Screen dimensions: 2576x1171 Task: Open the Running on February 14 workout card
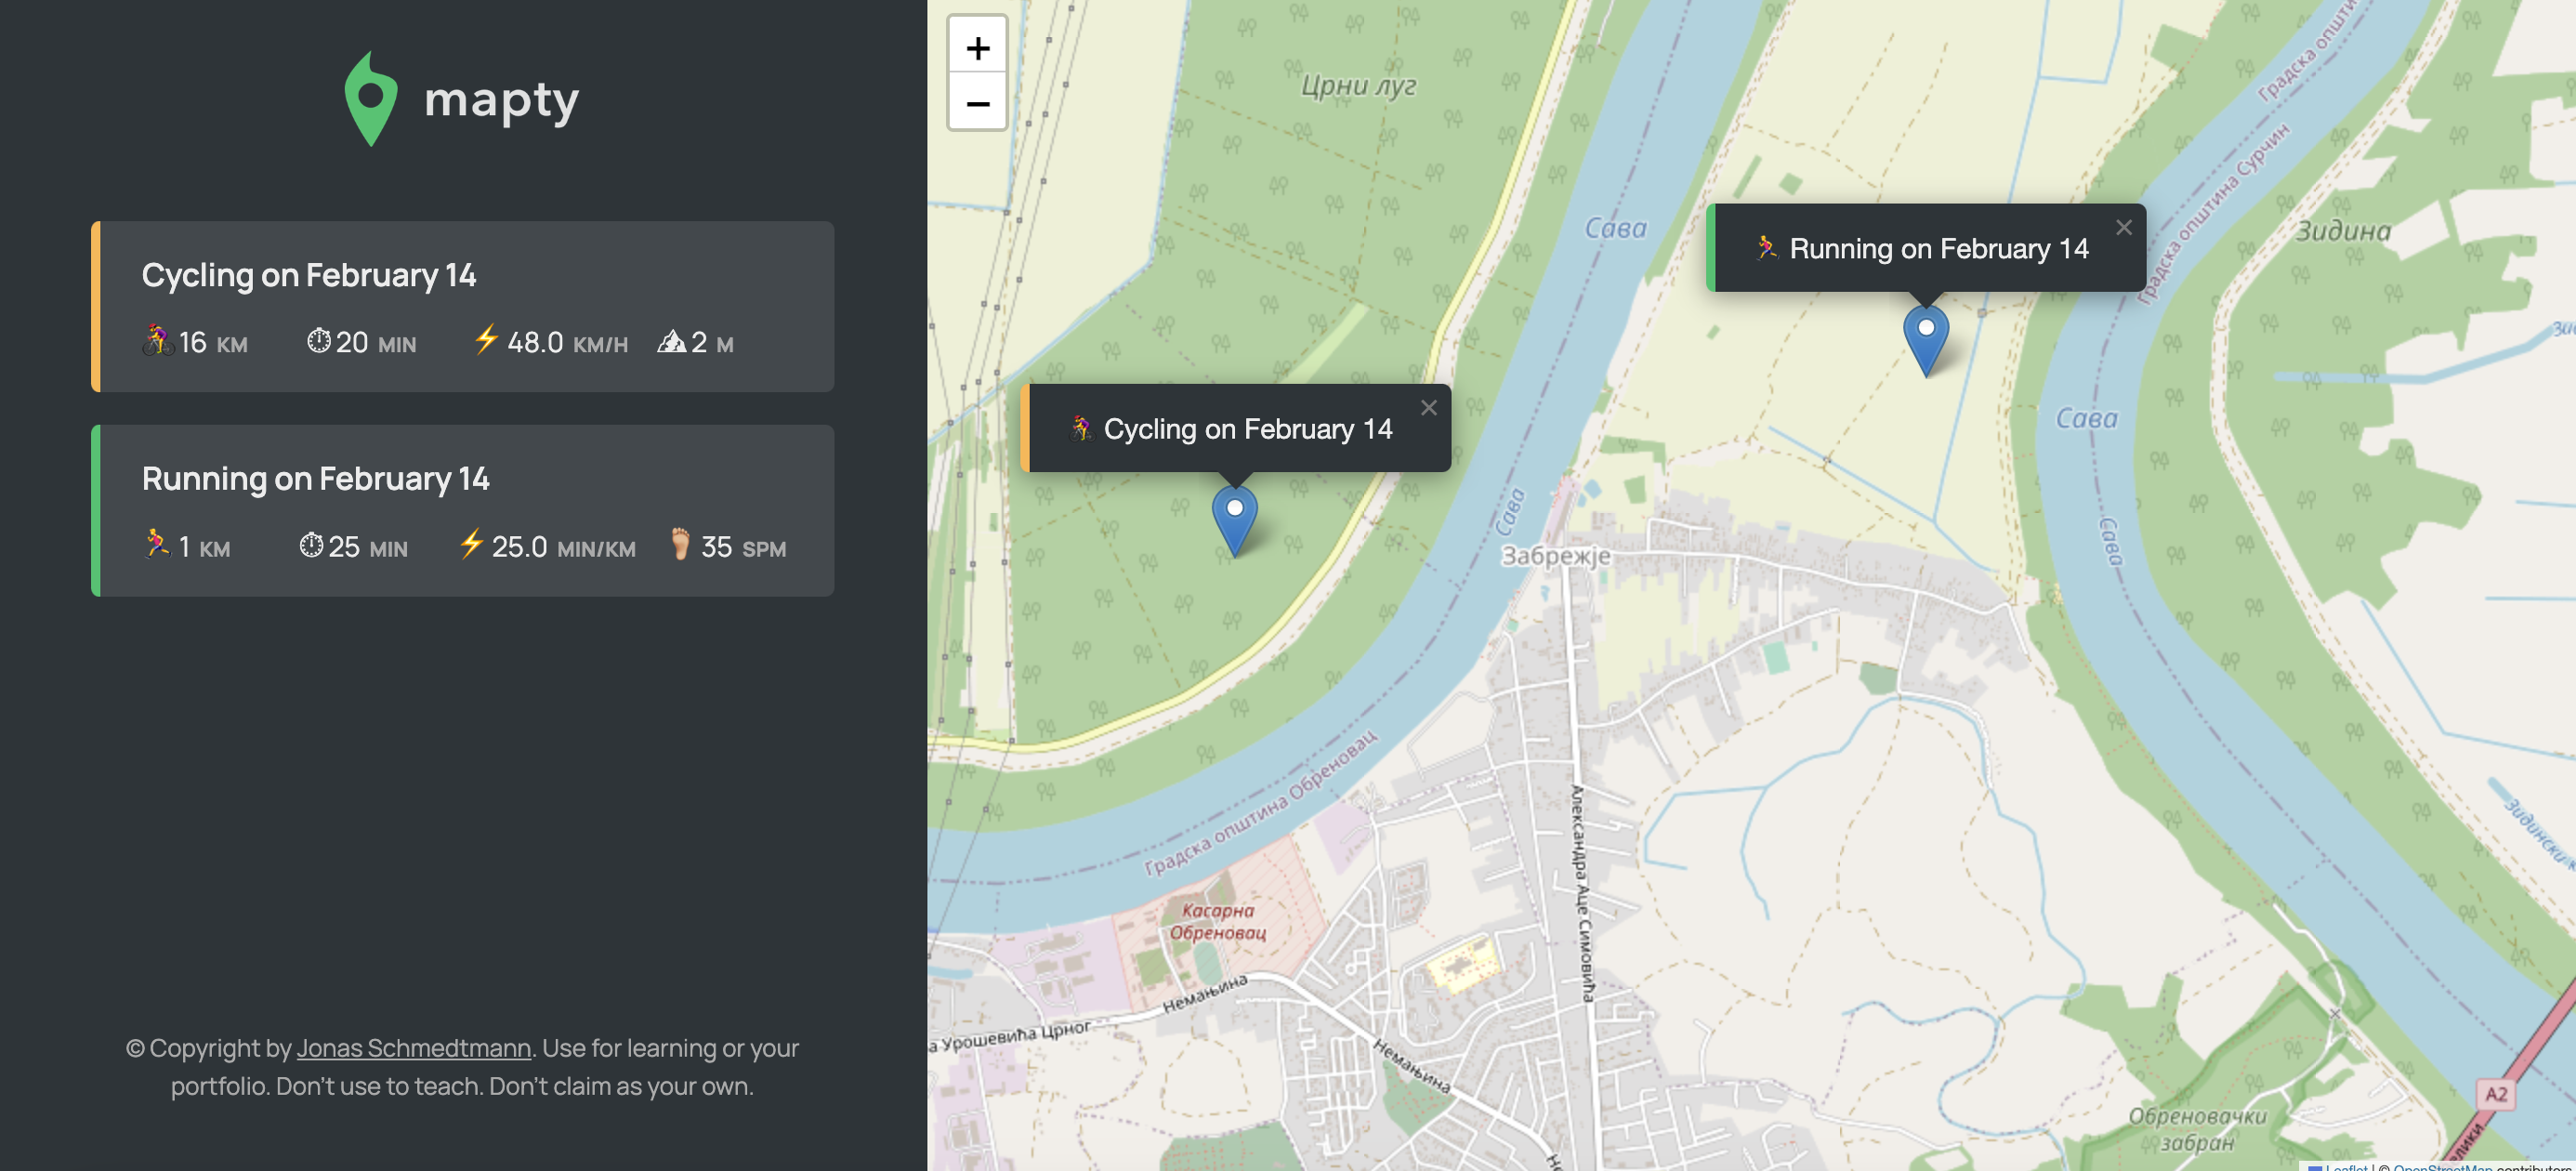[x=463, y=511]
